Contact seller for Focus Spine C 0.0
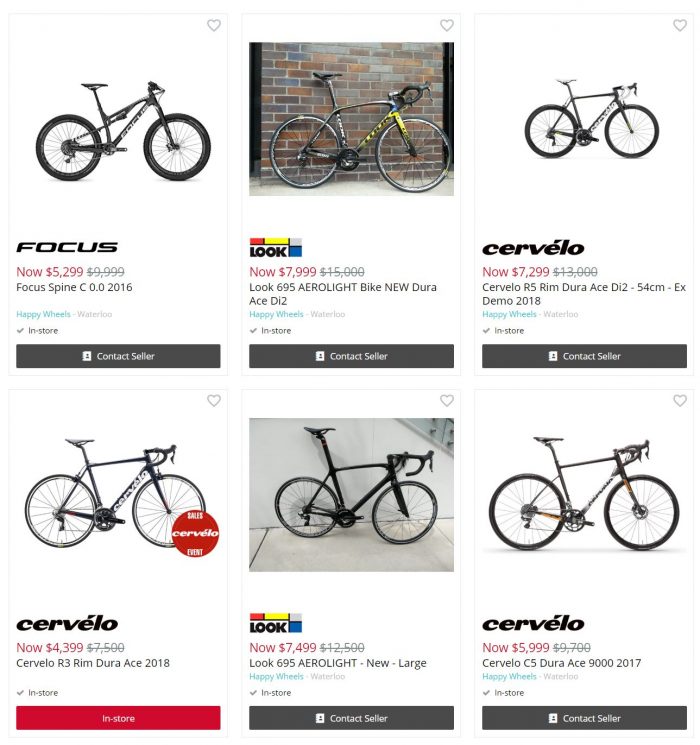 (118, 356)
